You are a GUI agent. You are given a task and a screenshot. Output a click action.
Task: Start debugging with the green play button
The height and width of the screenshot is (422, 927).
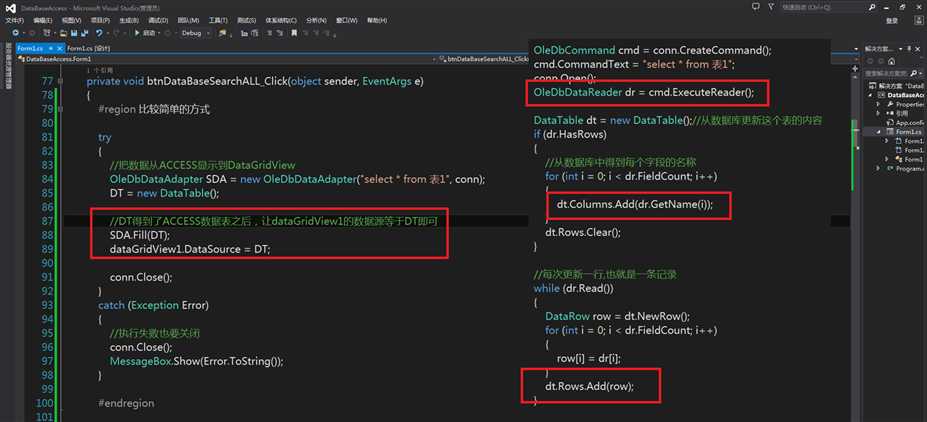click(137, 33)
